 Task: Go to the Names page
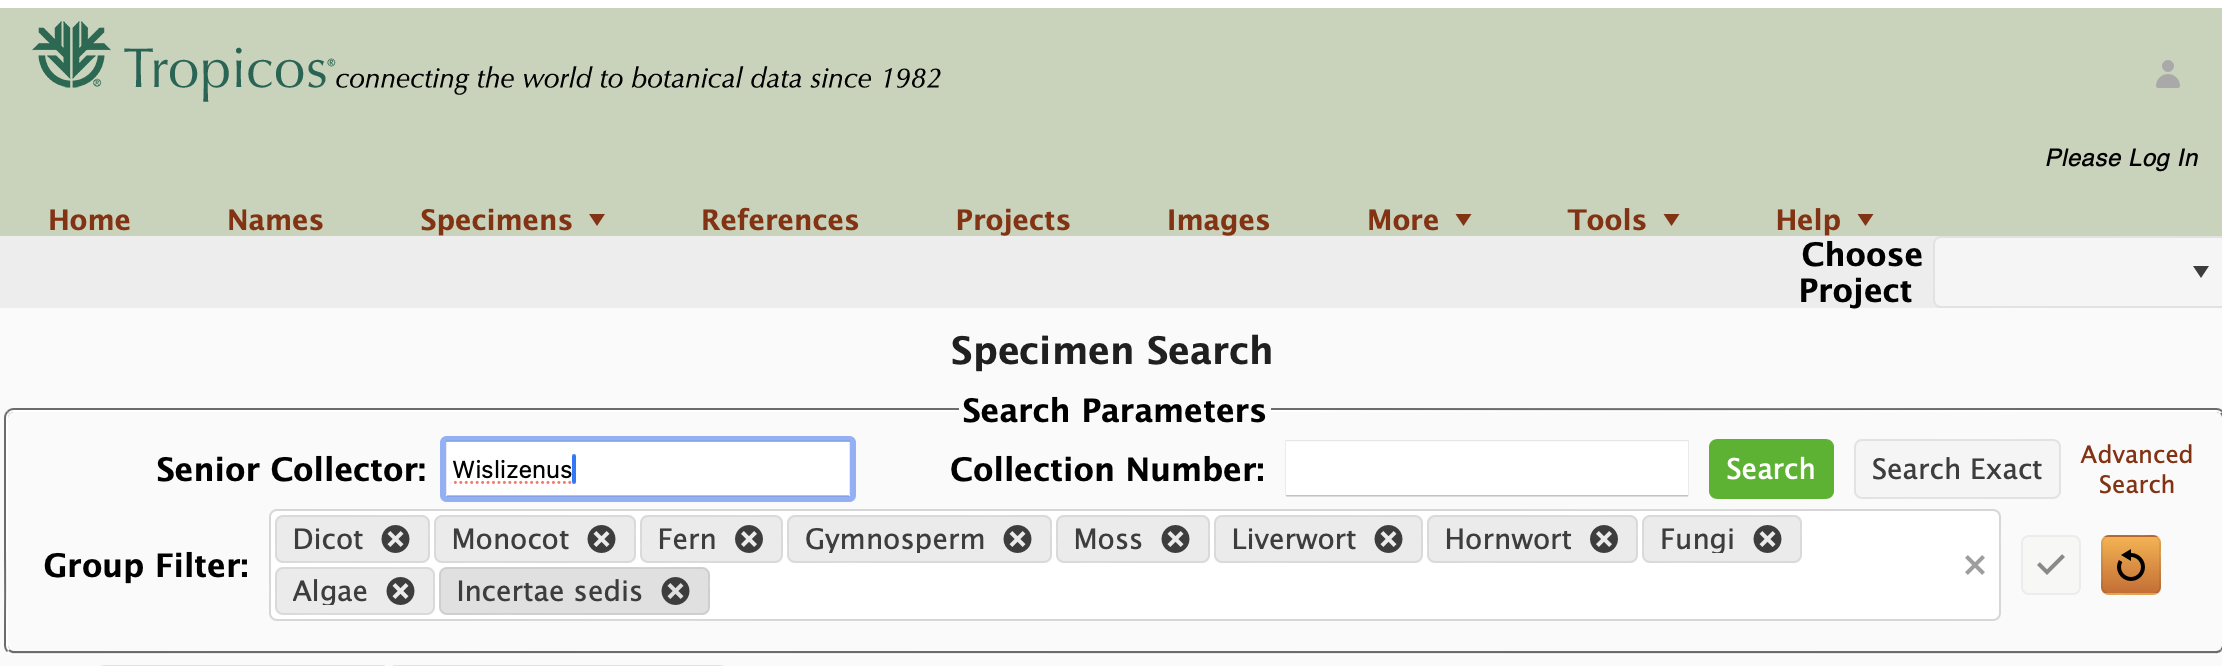click(x=275, y=220)
